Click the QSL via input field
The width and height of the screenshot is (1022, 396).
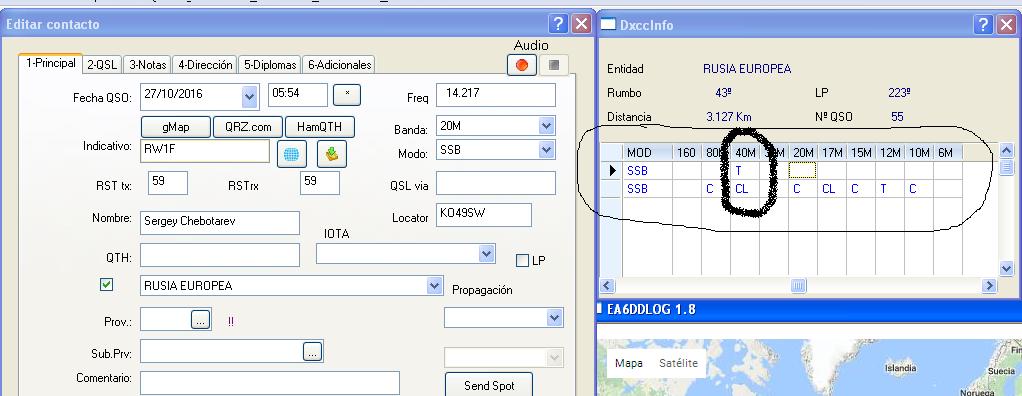(496, 183)
